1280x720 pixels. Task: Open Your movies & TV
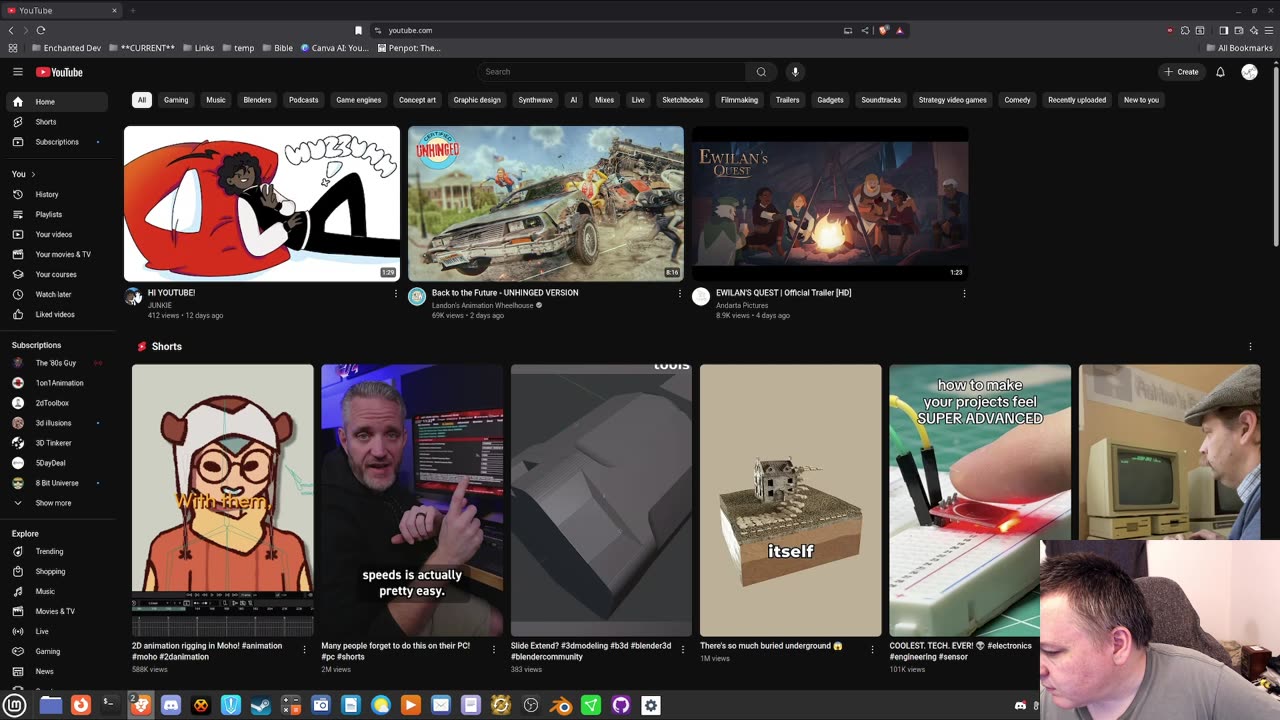55,254
